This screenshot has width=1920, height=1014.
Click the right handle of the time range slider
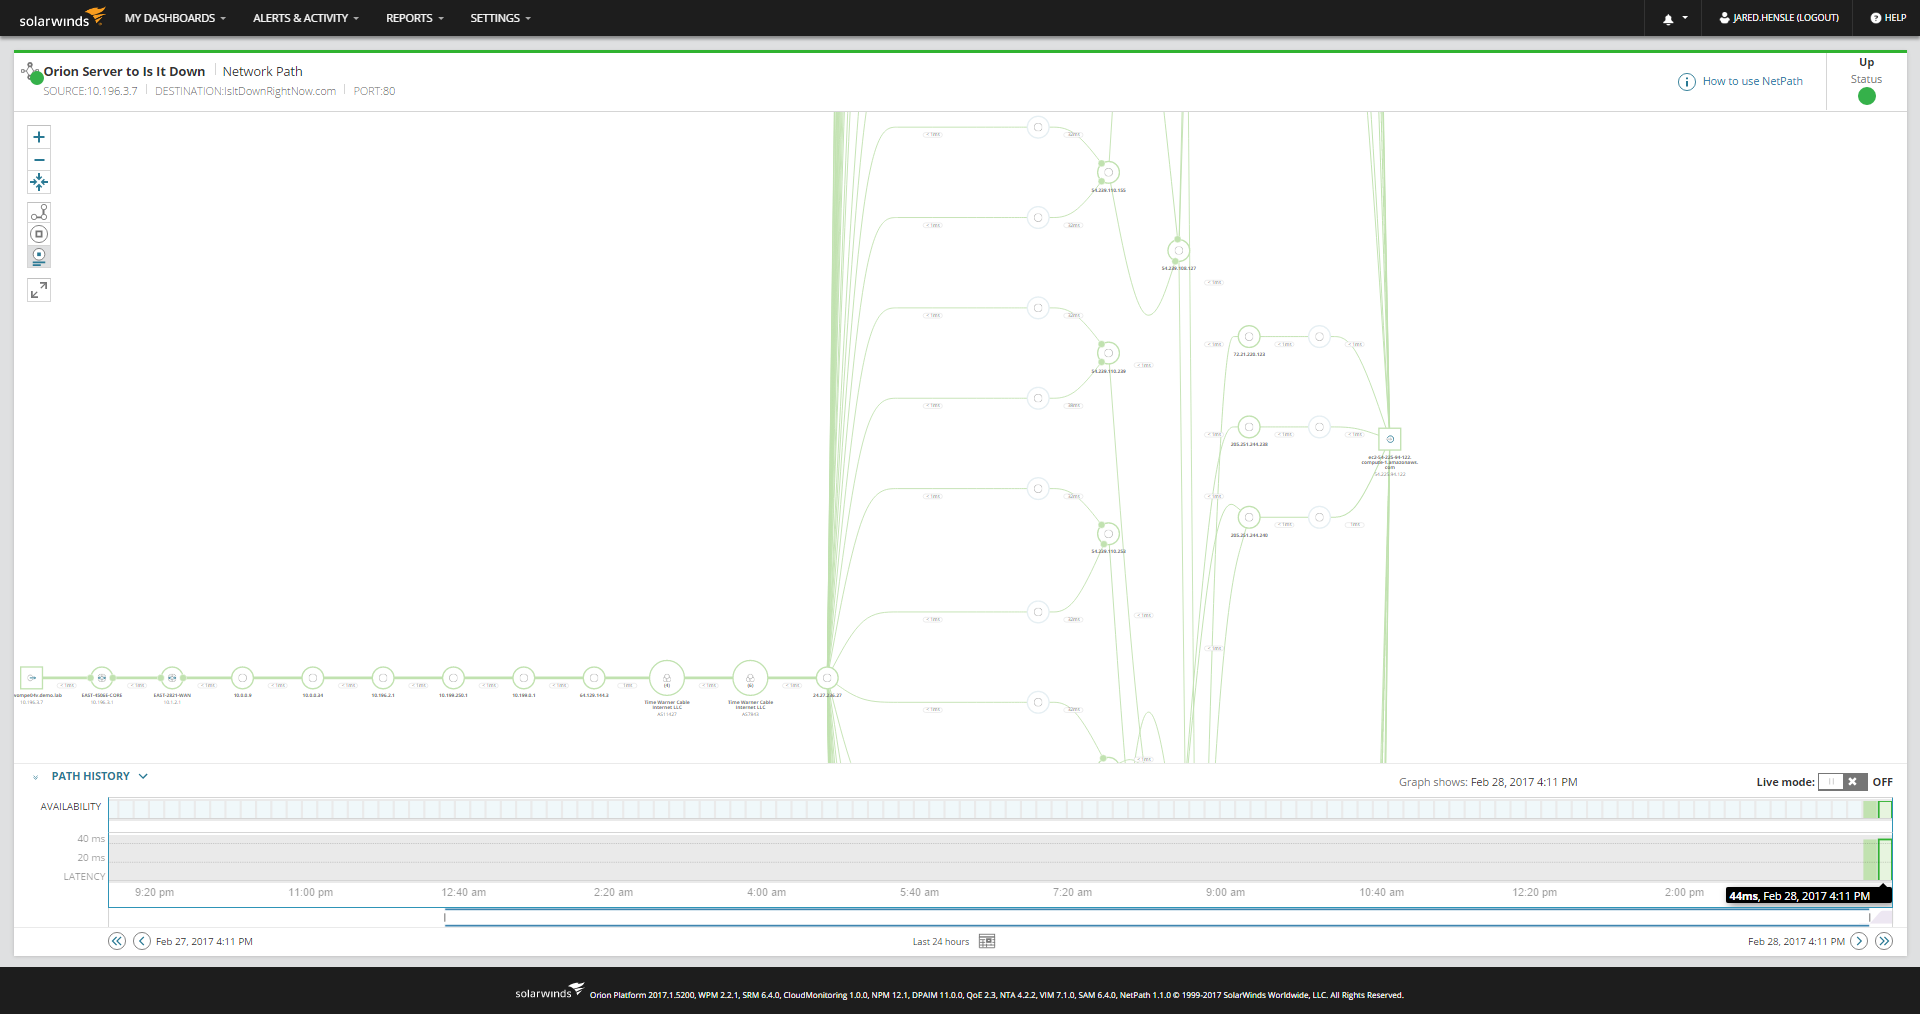(x=1870, y=917)
